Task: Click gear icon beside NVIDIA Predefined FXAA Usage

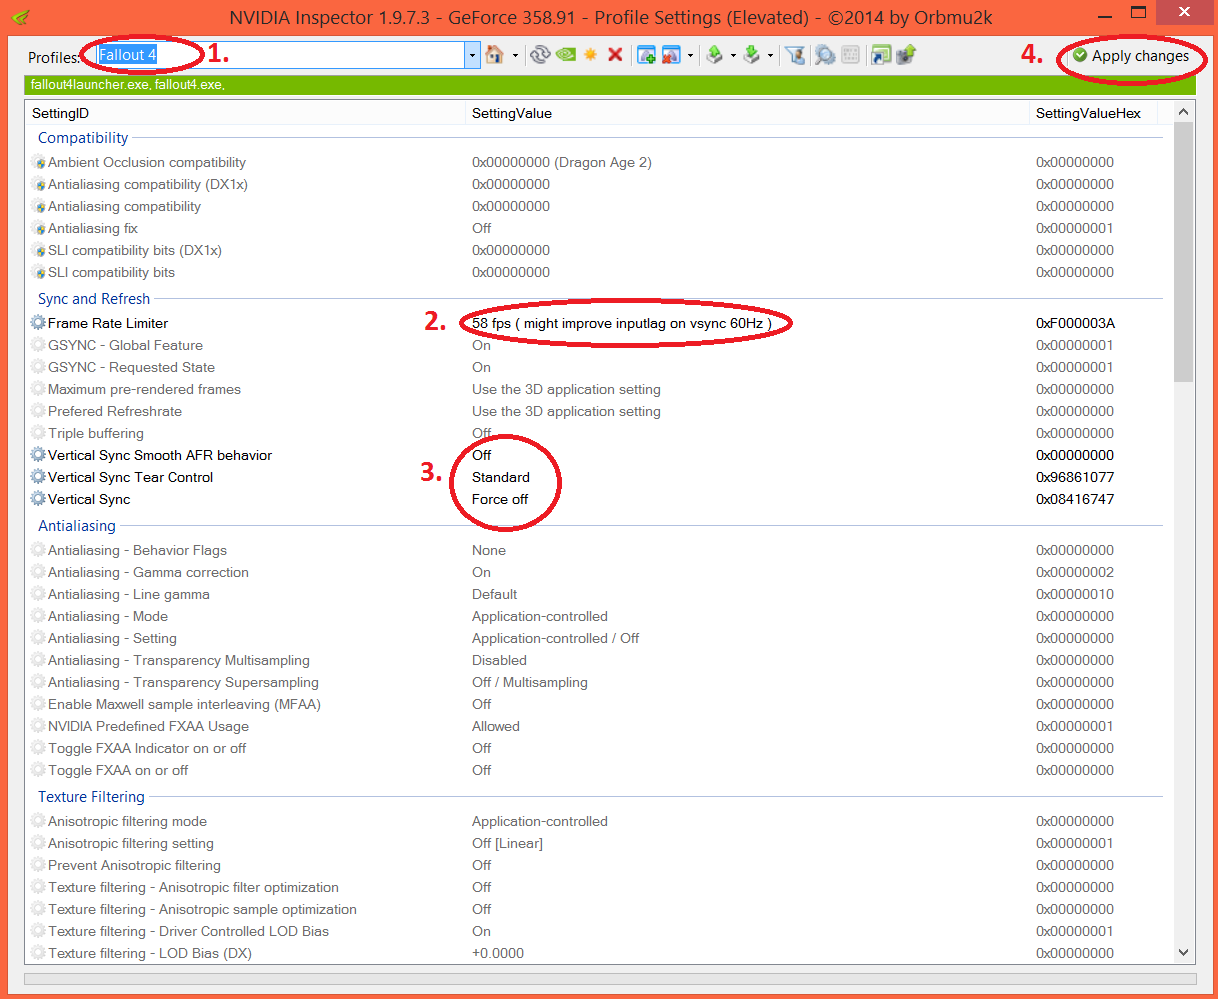Action: pyautogui.click(x=38, y=726)
